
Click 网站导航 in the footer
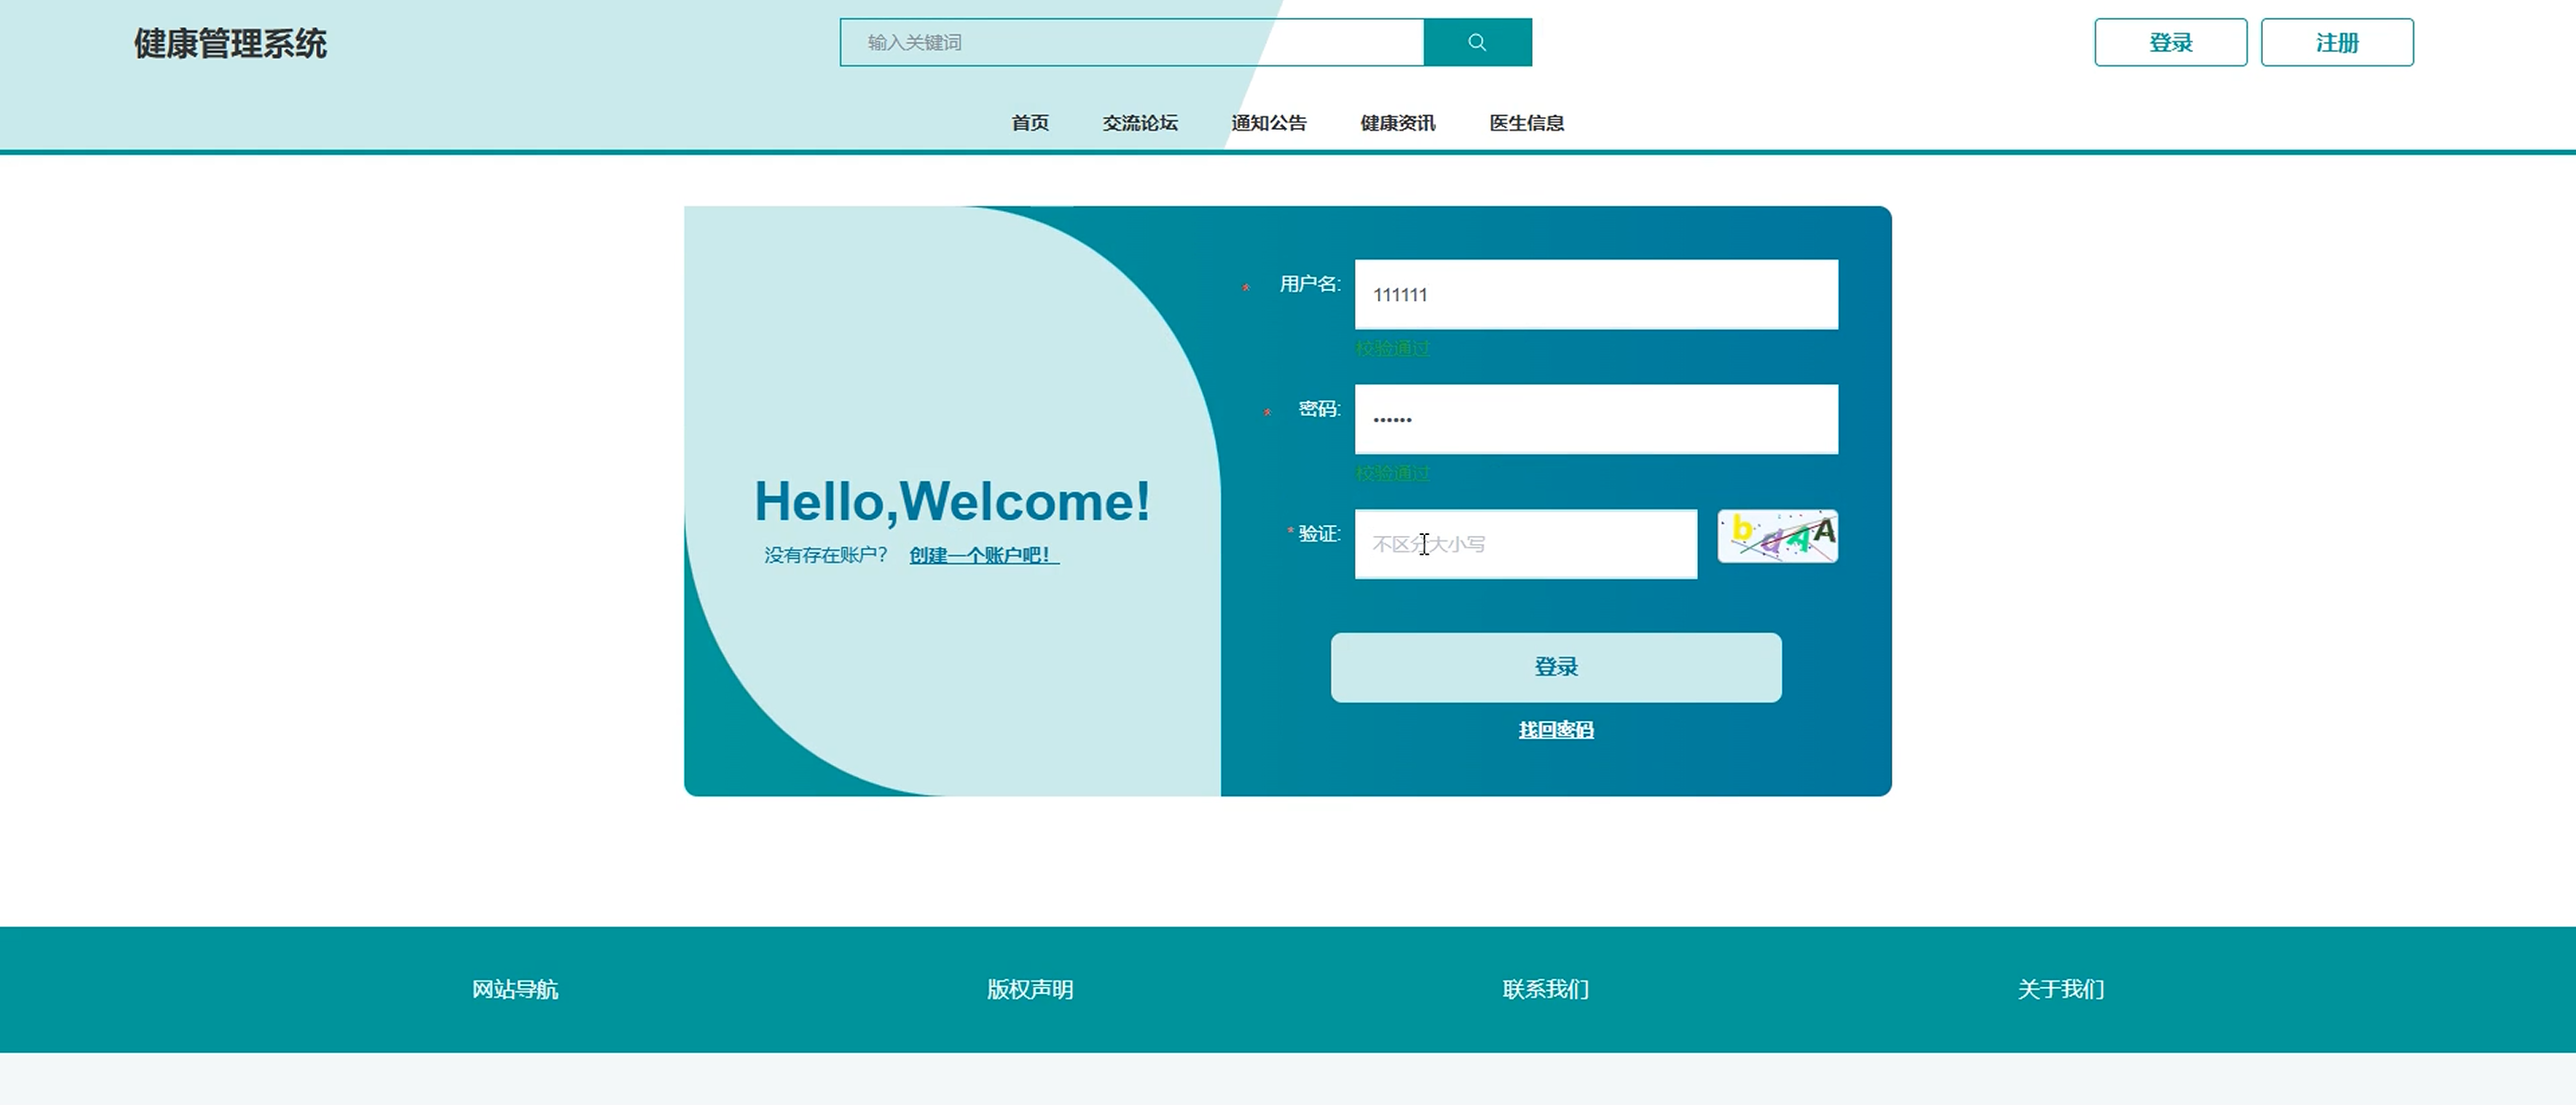pyautogui.click(x=515, y=989)
